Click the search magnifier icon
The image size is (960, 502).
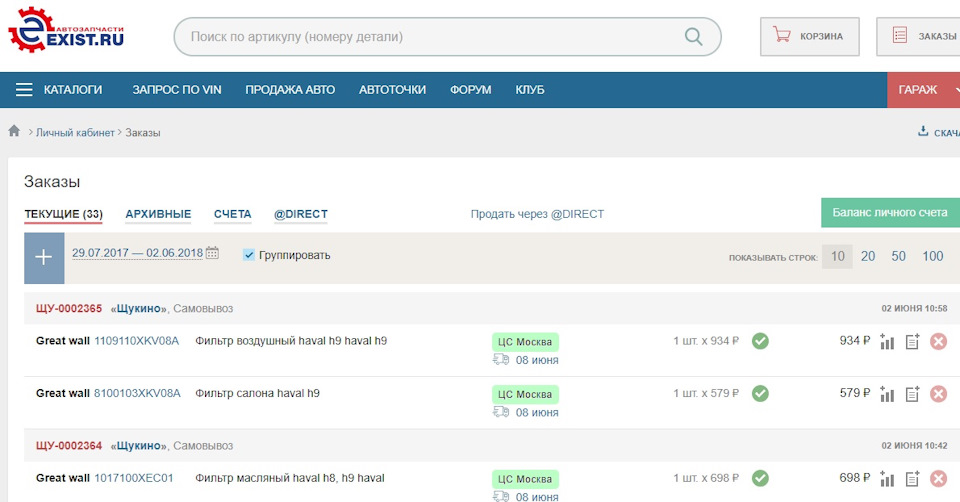tap(694, 37)
